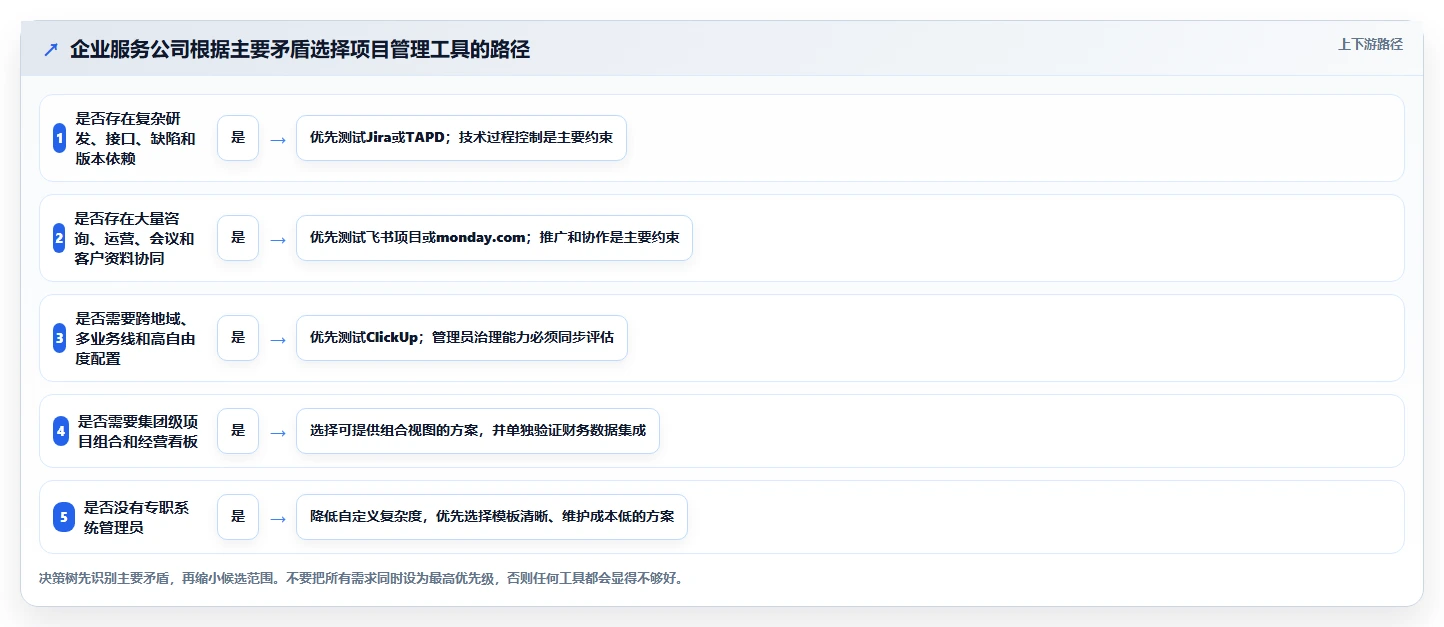Select step number badge 1

tap(59, 138)
